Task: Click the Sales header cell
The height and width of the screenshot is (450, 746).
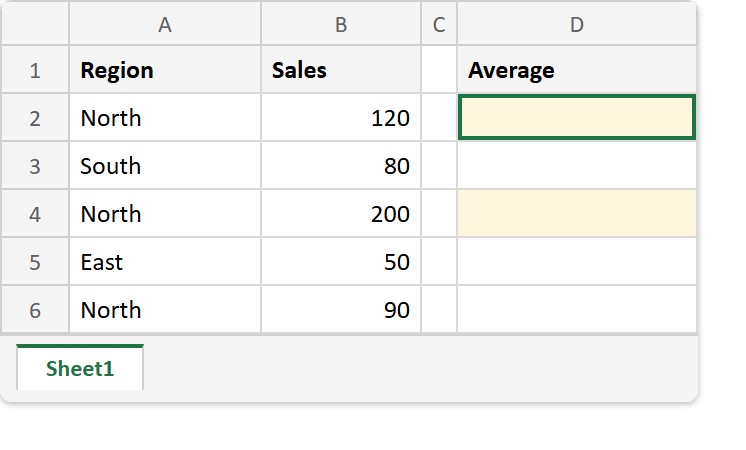Action: (x=341, y=70)
